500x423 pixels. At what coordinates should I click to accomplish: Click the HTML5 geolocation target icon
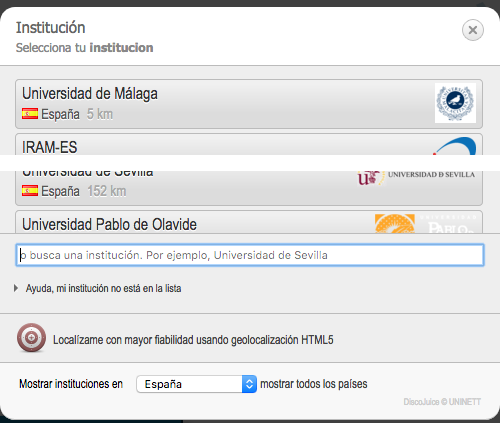coord(31,338)
